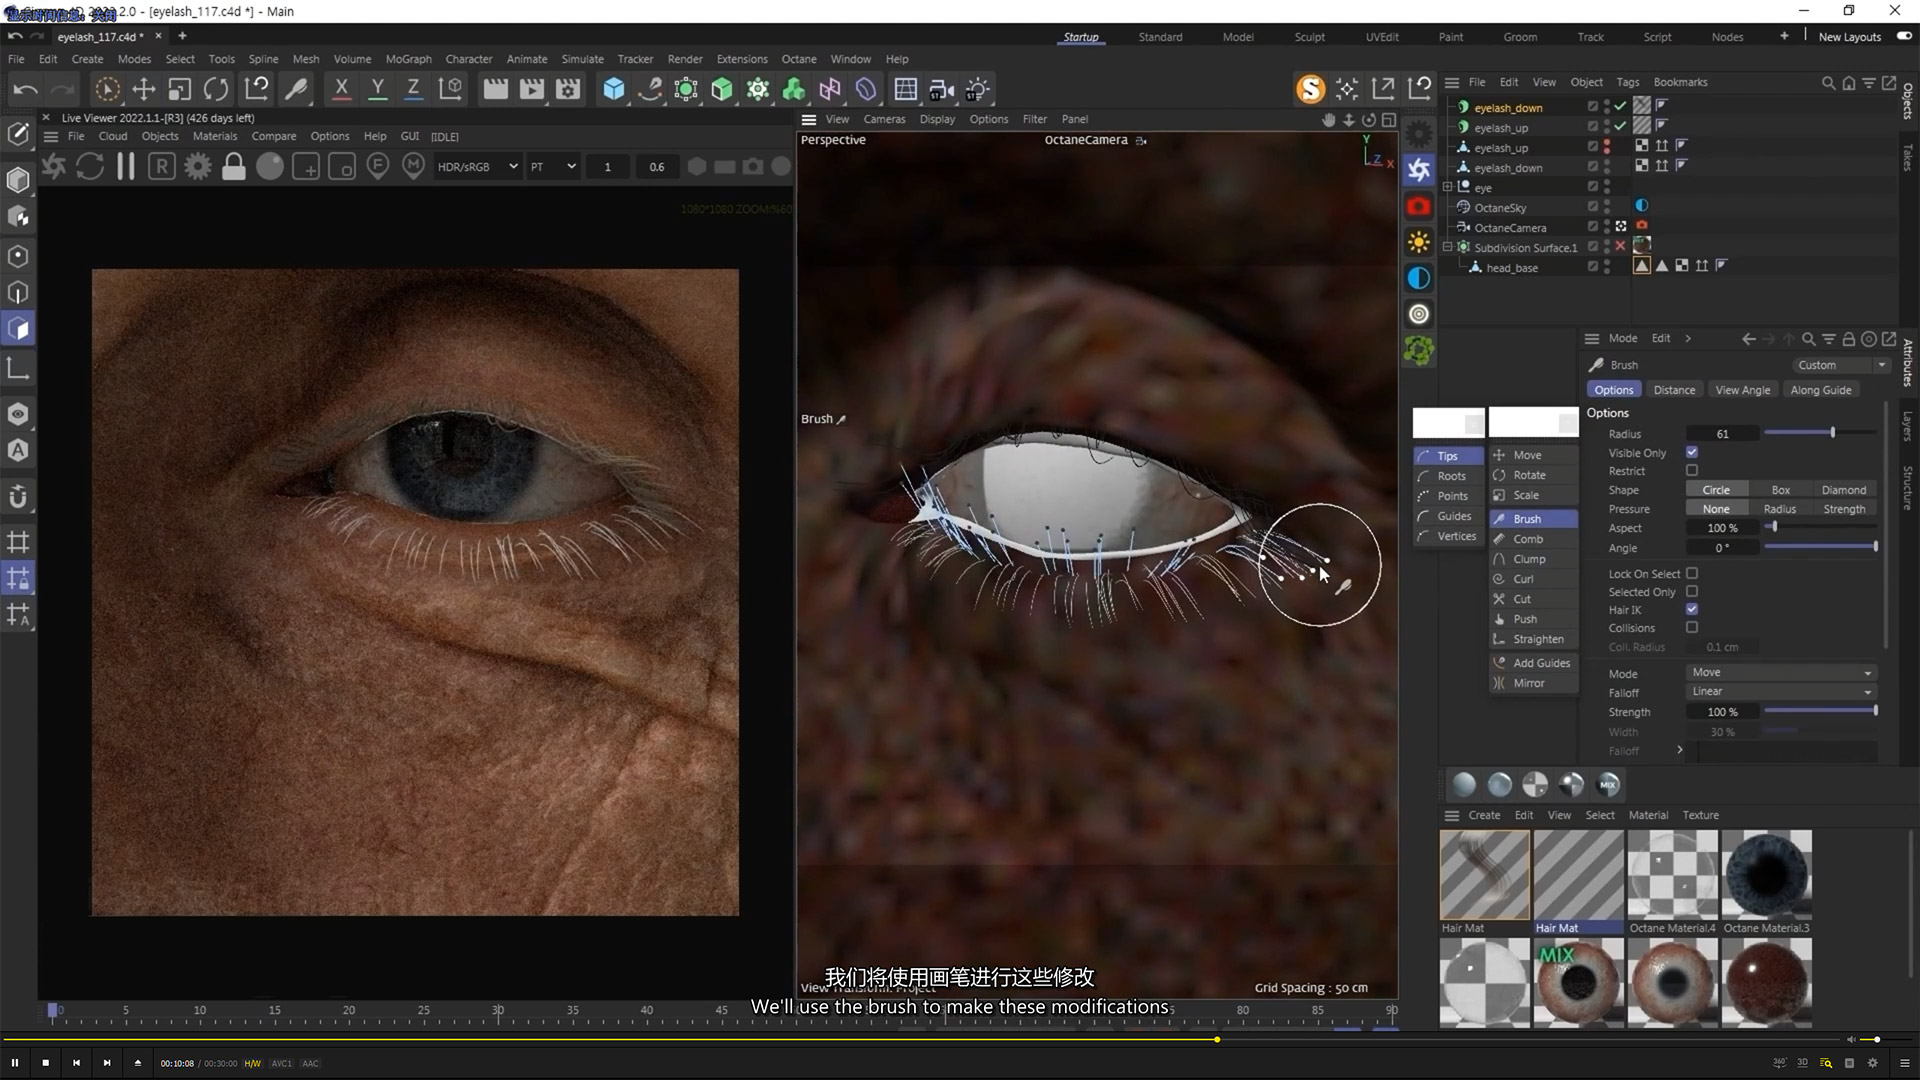Select the Move tool in top toolbar

143,89
